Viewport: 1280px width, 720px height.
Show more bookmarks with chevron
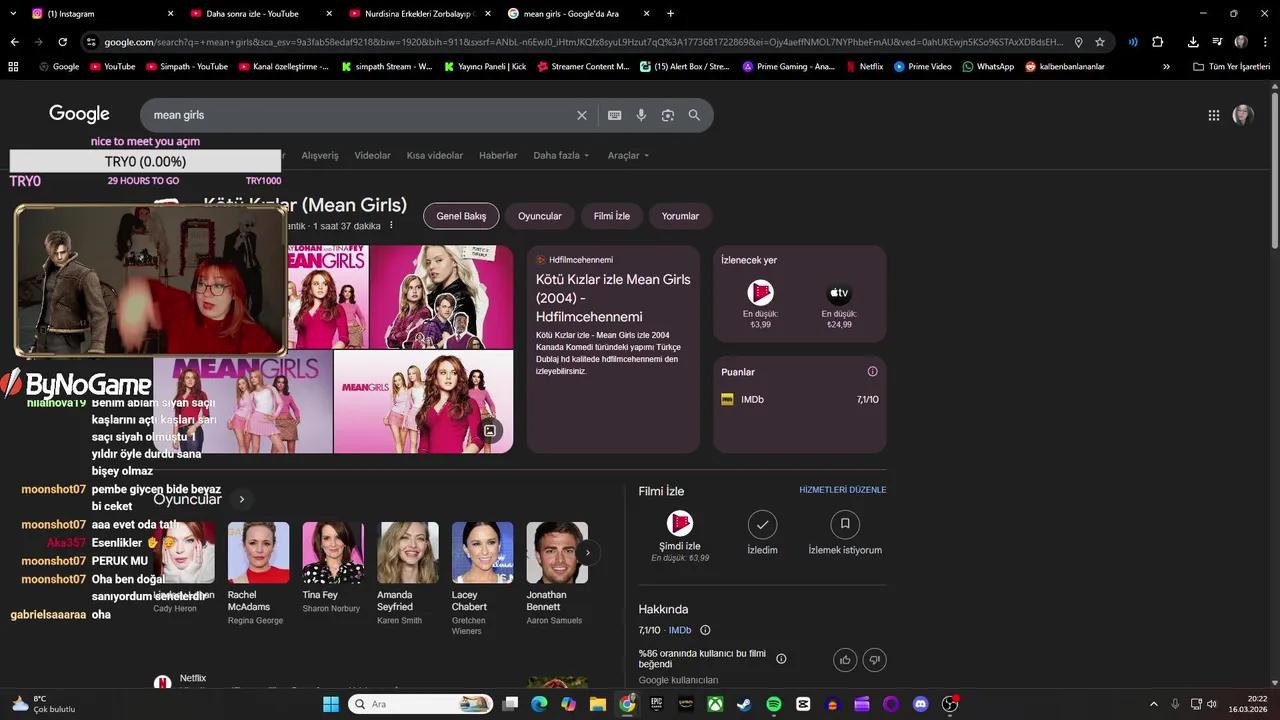[x=1166, y=66]
